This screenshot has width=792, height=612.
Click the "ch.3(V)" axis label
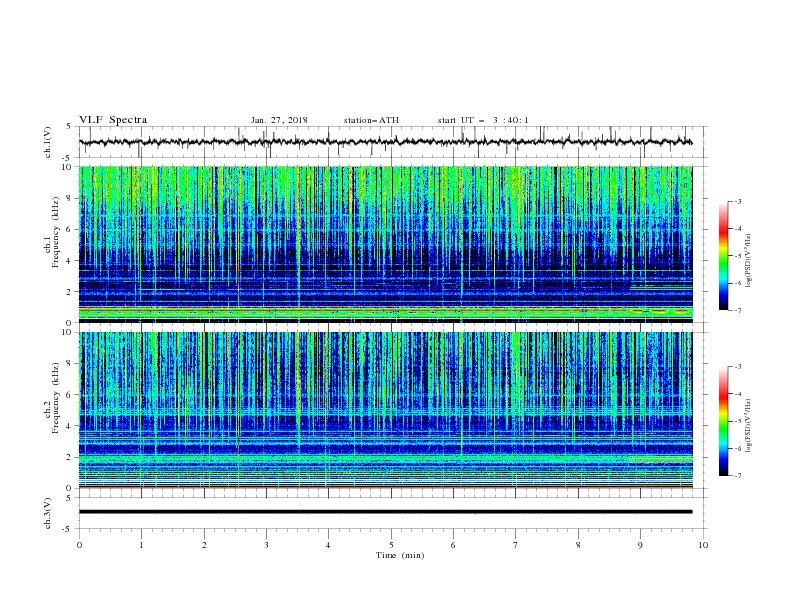pos(48,513)
